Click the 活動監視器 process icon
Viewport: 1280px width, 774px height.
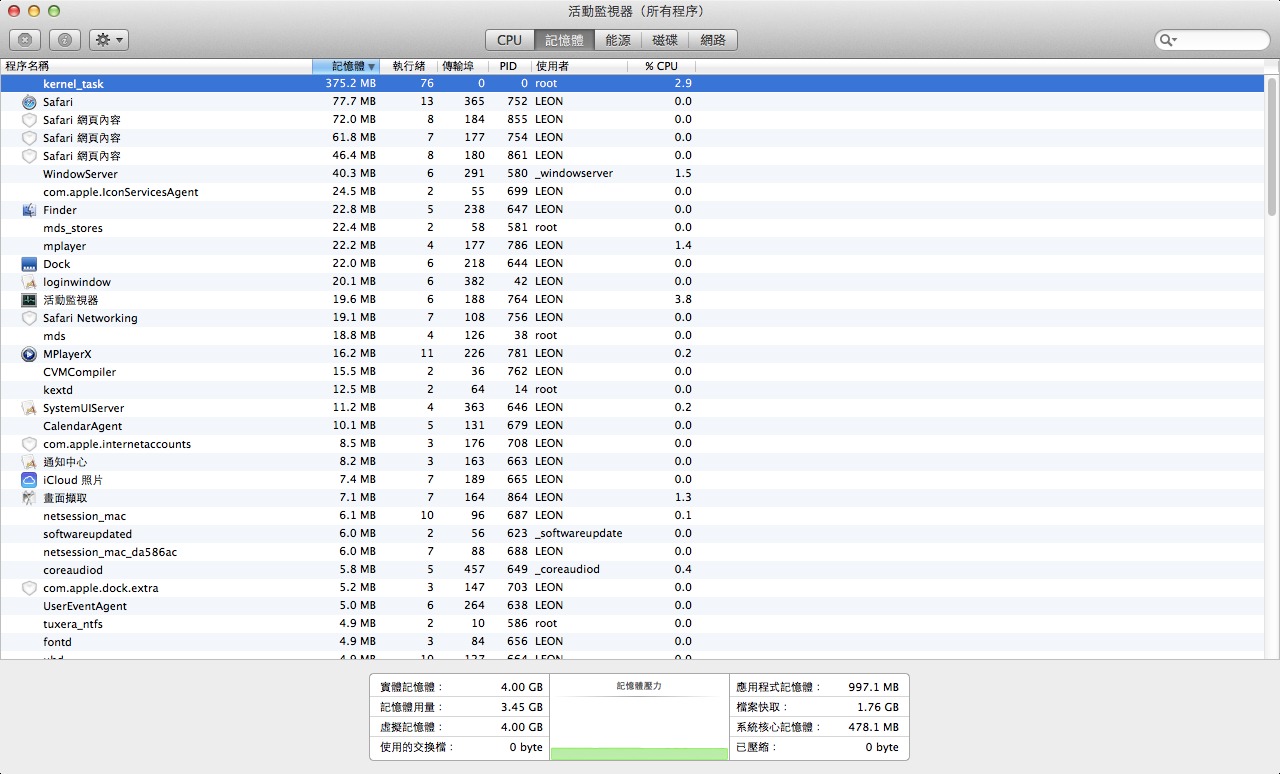click(x=29, y=300)
